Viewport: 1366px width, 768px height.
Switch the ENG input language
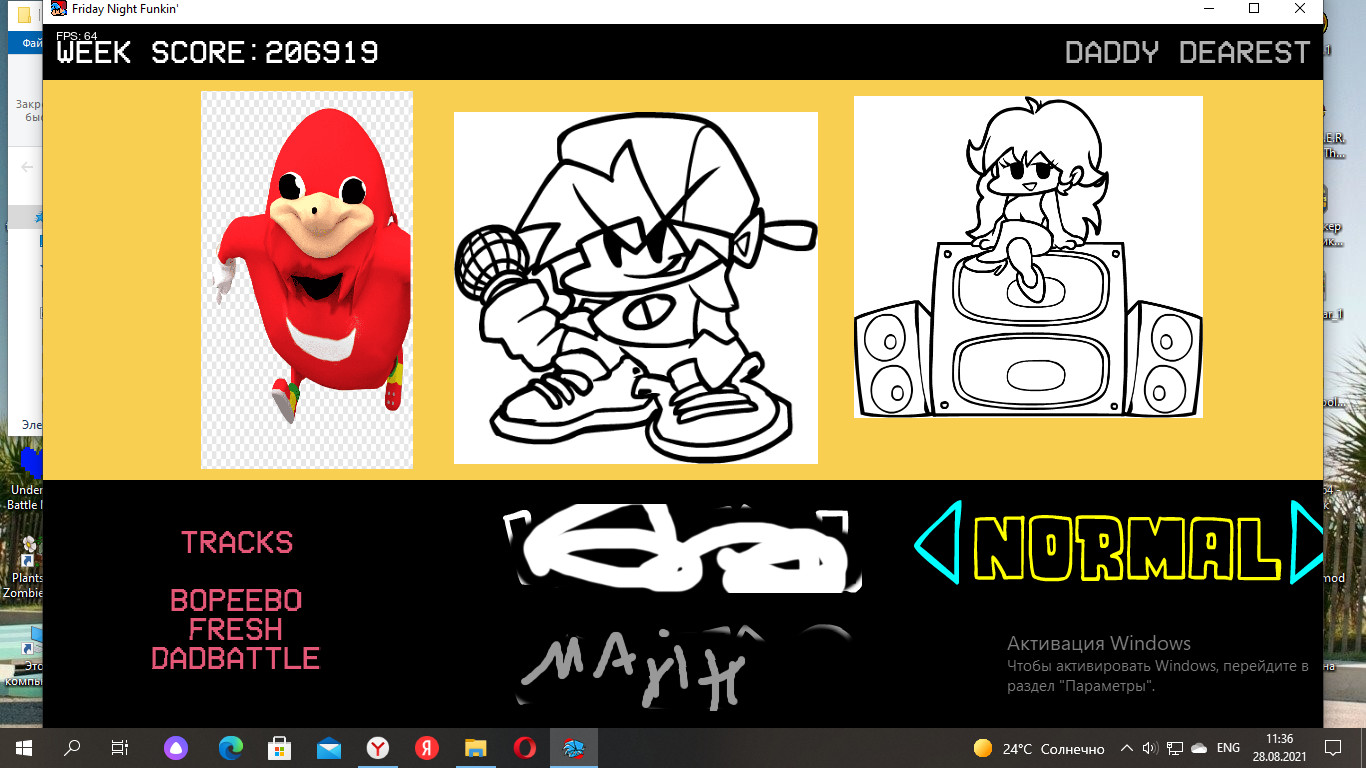tap(1228, 748)
